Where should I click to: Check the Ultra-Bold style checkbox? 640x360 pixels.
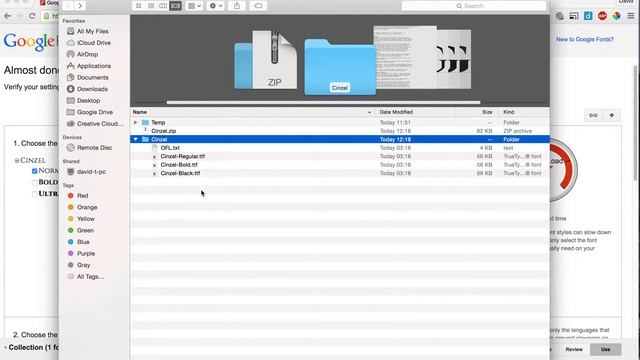click(34, 193)
